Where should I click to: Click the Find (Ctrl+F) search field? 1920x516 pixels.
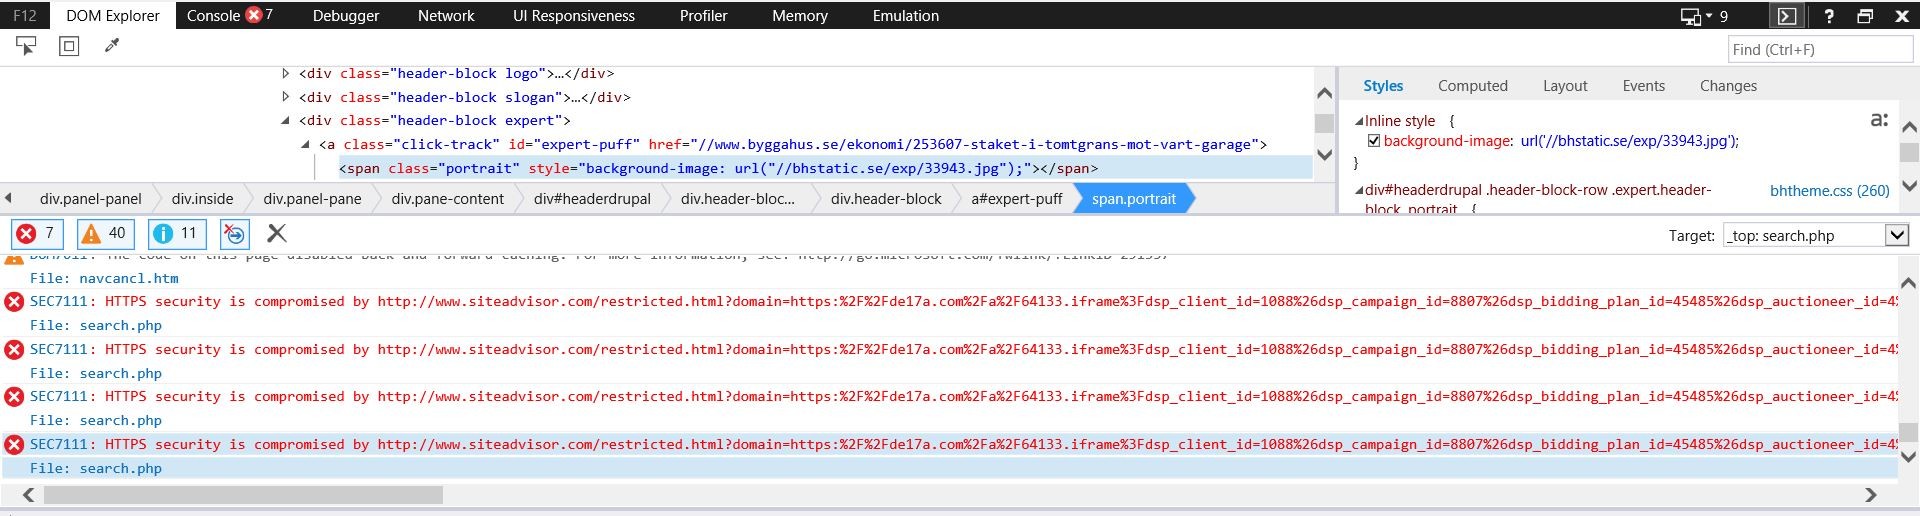pyautogui.click(x=1819, y=49)
